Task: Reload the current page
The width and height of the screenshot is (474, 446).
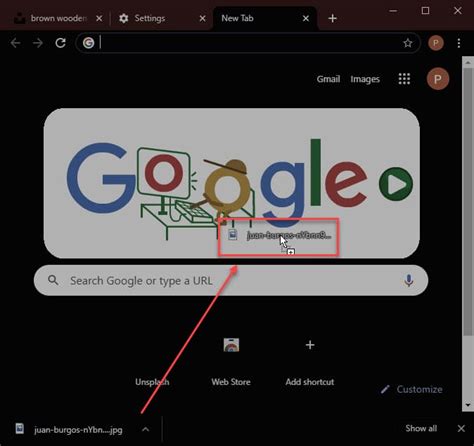Action: pos(60,43)
